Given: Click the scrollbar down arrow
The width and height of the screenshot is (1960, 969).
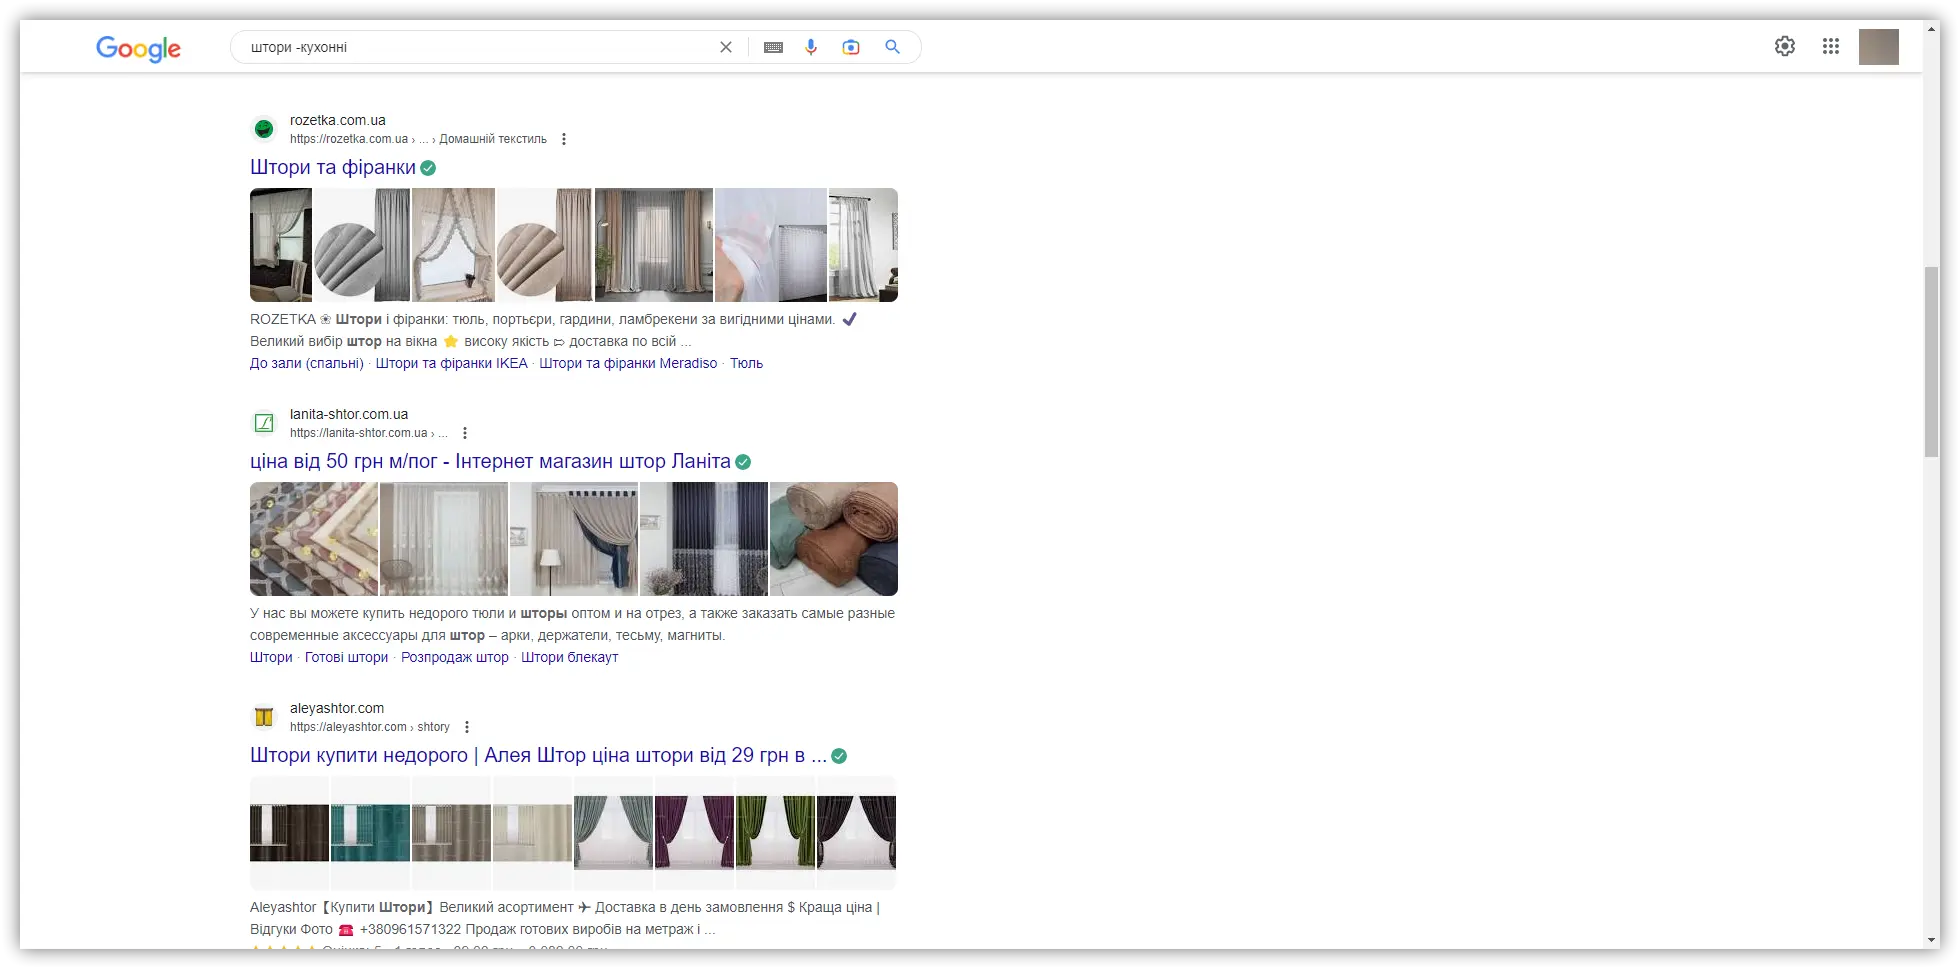Looking at the screenshot, I should [1932, 941].
